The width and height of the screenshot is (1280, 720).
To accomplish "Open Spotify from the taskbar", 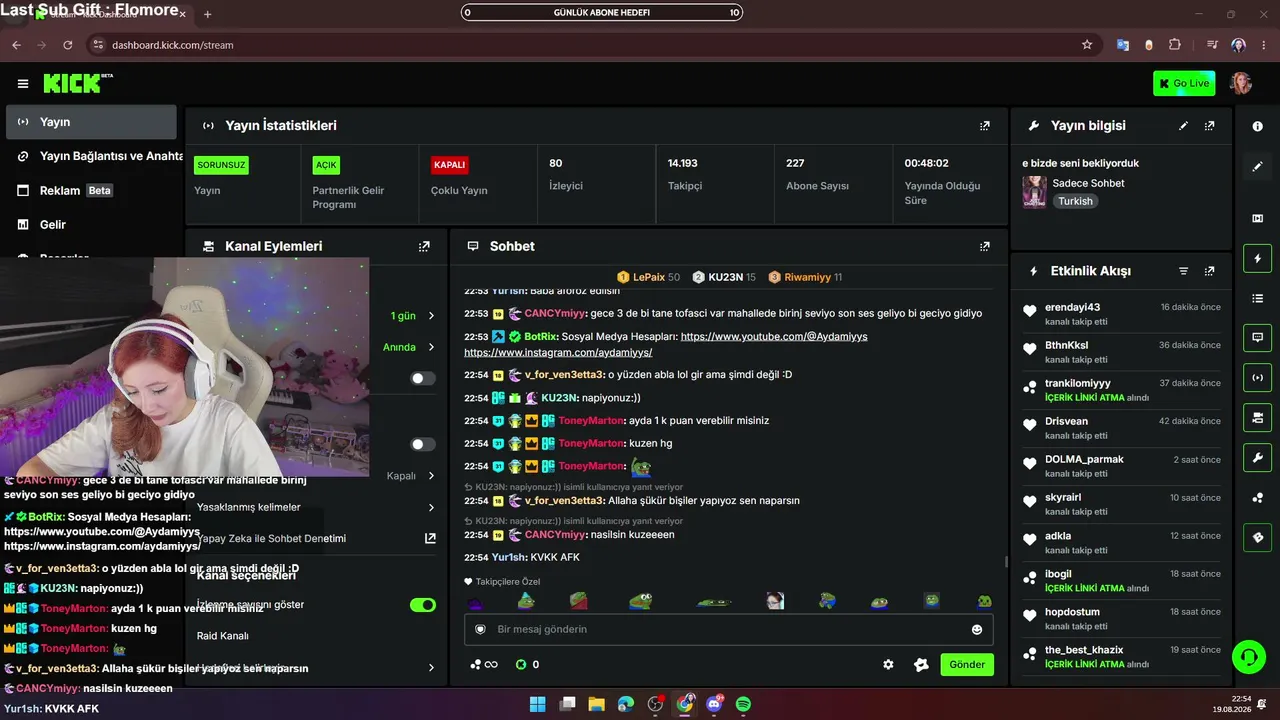I will pos(744,704).
